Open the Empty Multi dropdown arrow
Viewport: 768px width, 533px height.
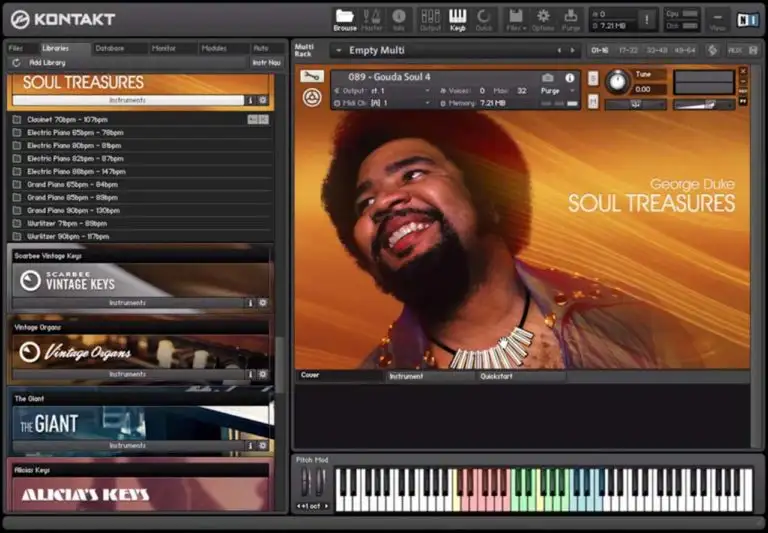click(x=338, y=50)
